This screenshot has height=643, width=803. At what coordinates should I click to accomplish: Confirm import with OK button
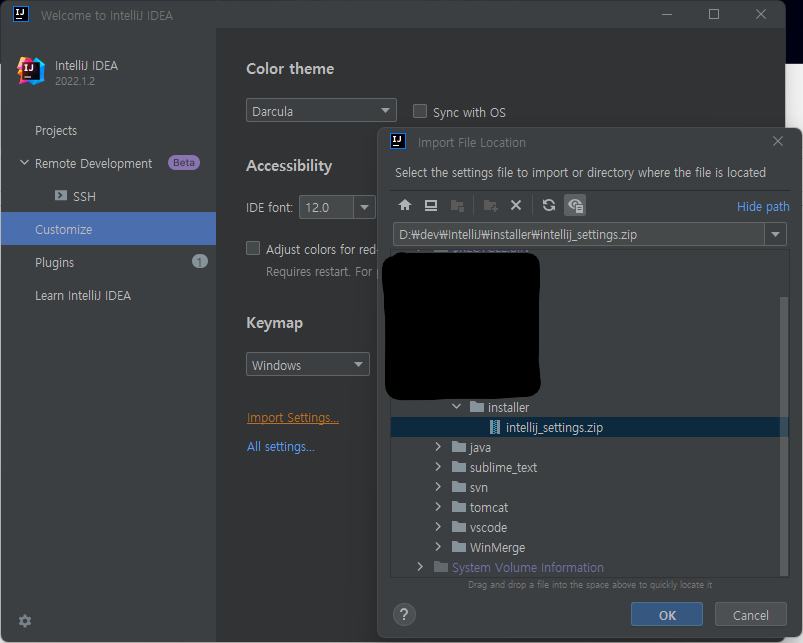tap(666, 614)
